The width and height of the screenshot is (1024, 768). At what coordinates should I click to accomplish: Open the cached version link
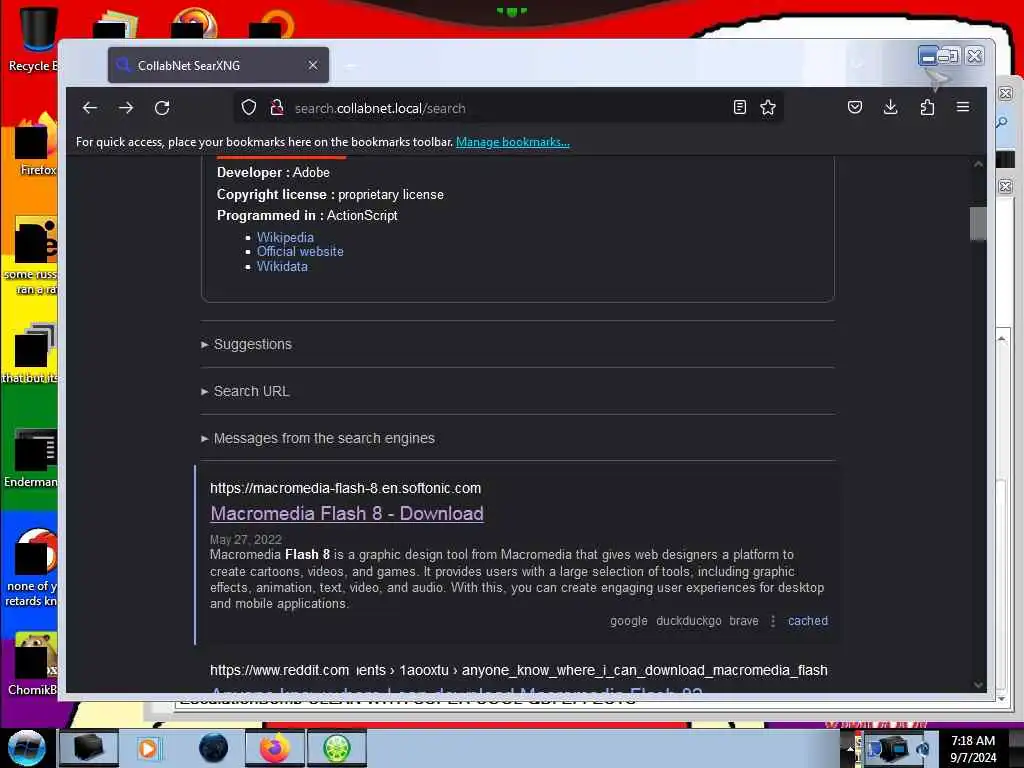tap(807, 621)
